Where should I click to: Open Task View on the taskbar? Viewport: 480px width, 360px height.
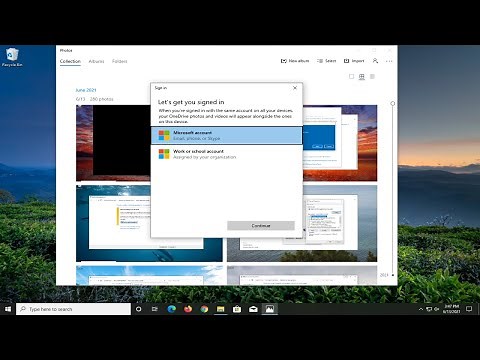(x=155, y=309)
